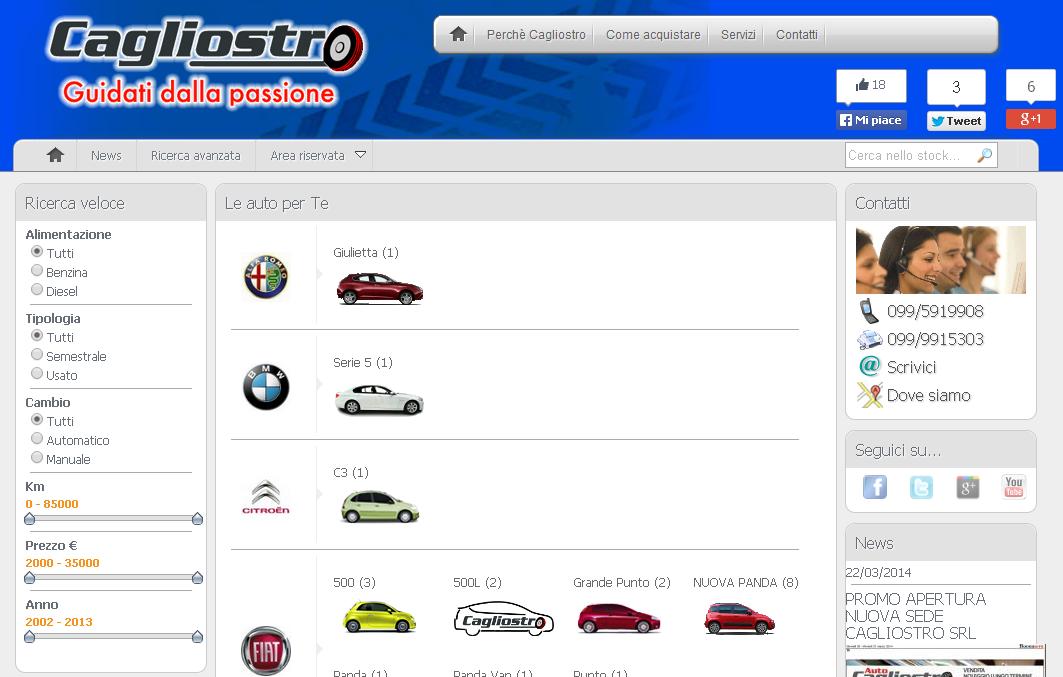Click the Km slider left handle
This screenshot has width=1063, height=677.
point(29,519)
